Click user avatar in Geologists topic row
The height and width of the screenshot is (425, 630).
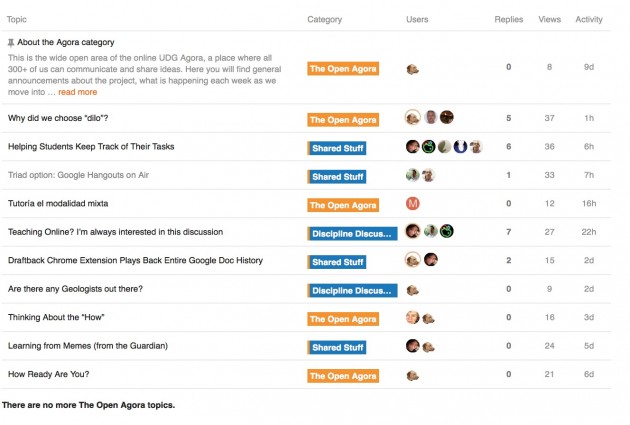(412, 290)
